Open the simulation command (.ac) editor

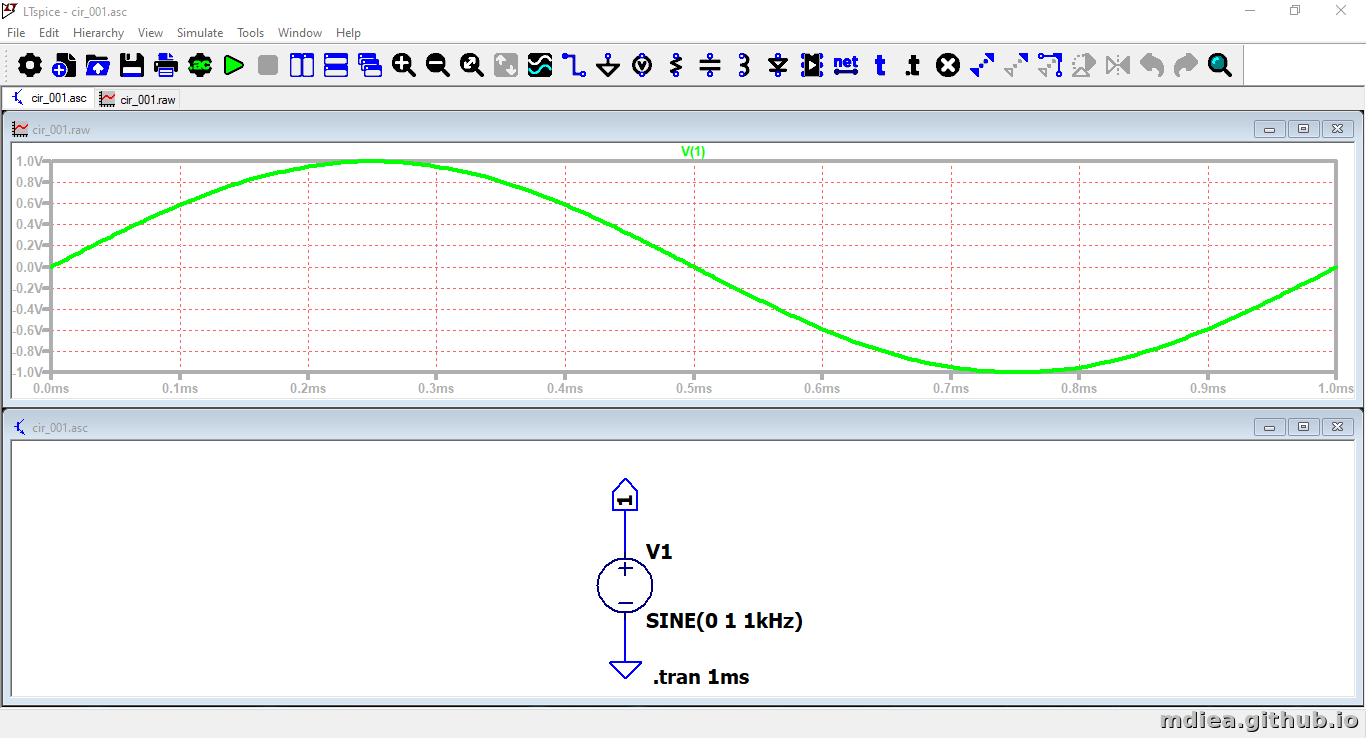pyautogui.click(x=200, y=66)
